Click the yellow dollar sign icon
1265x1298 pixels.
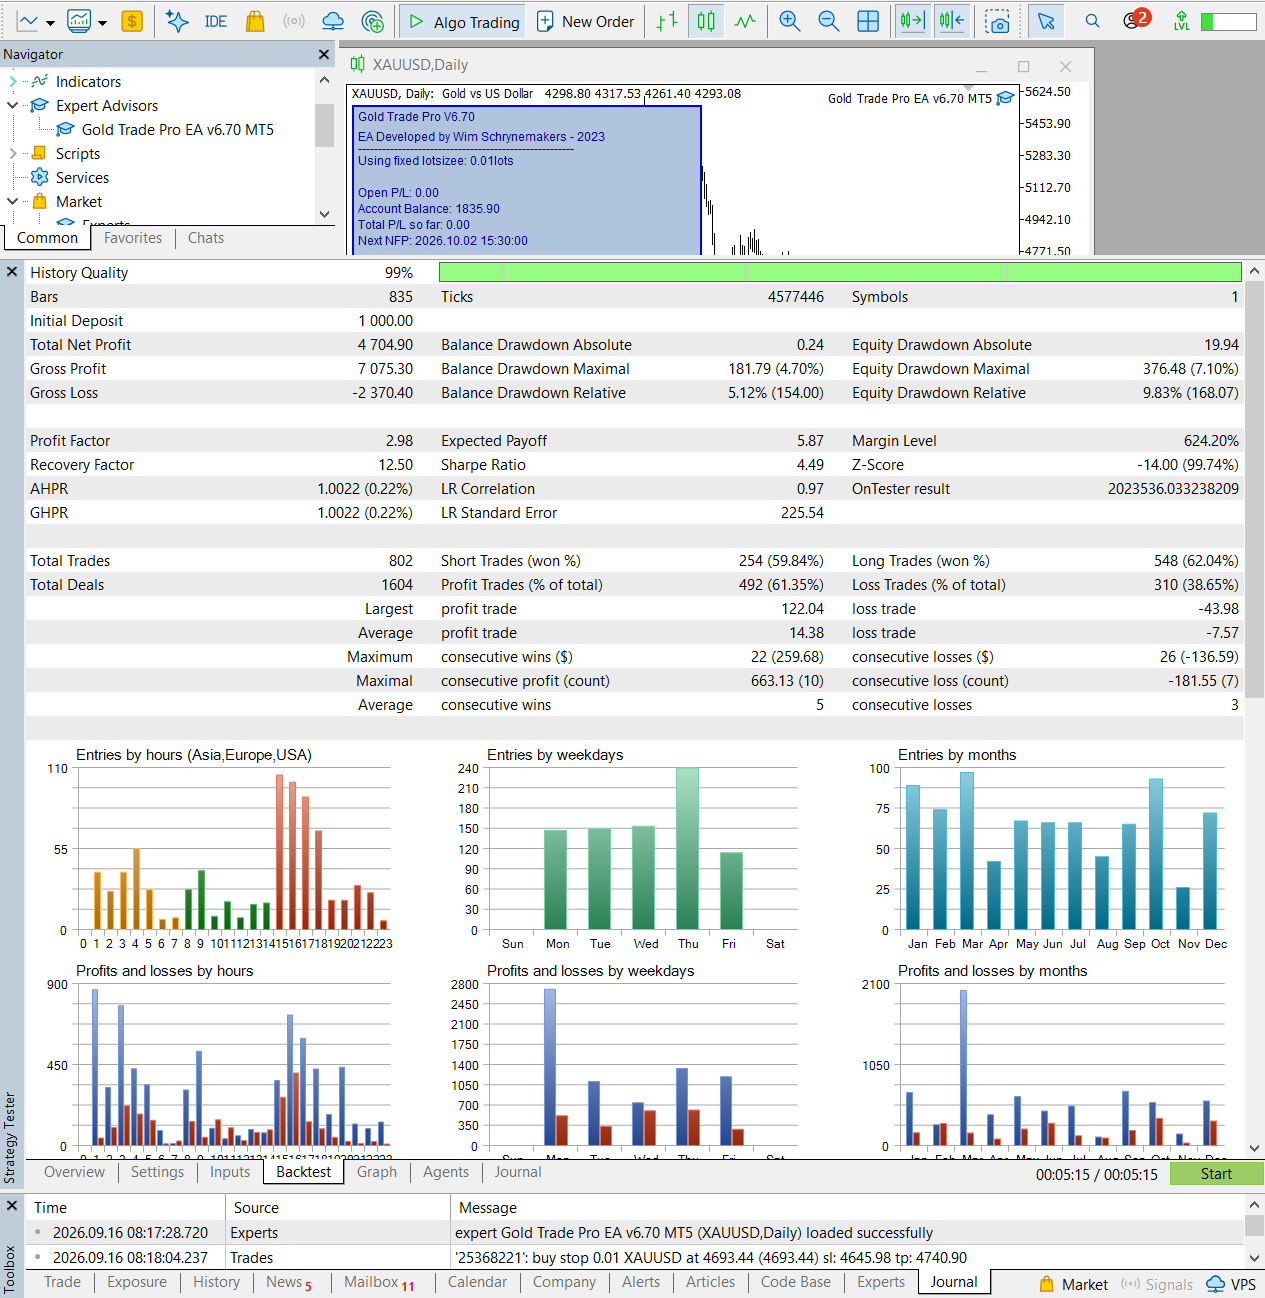pos(132,21)
